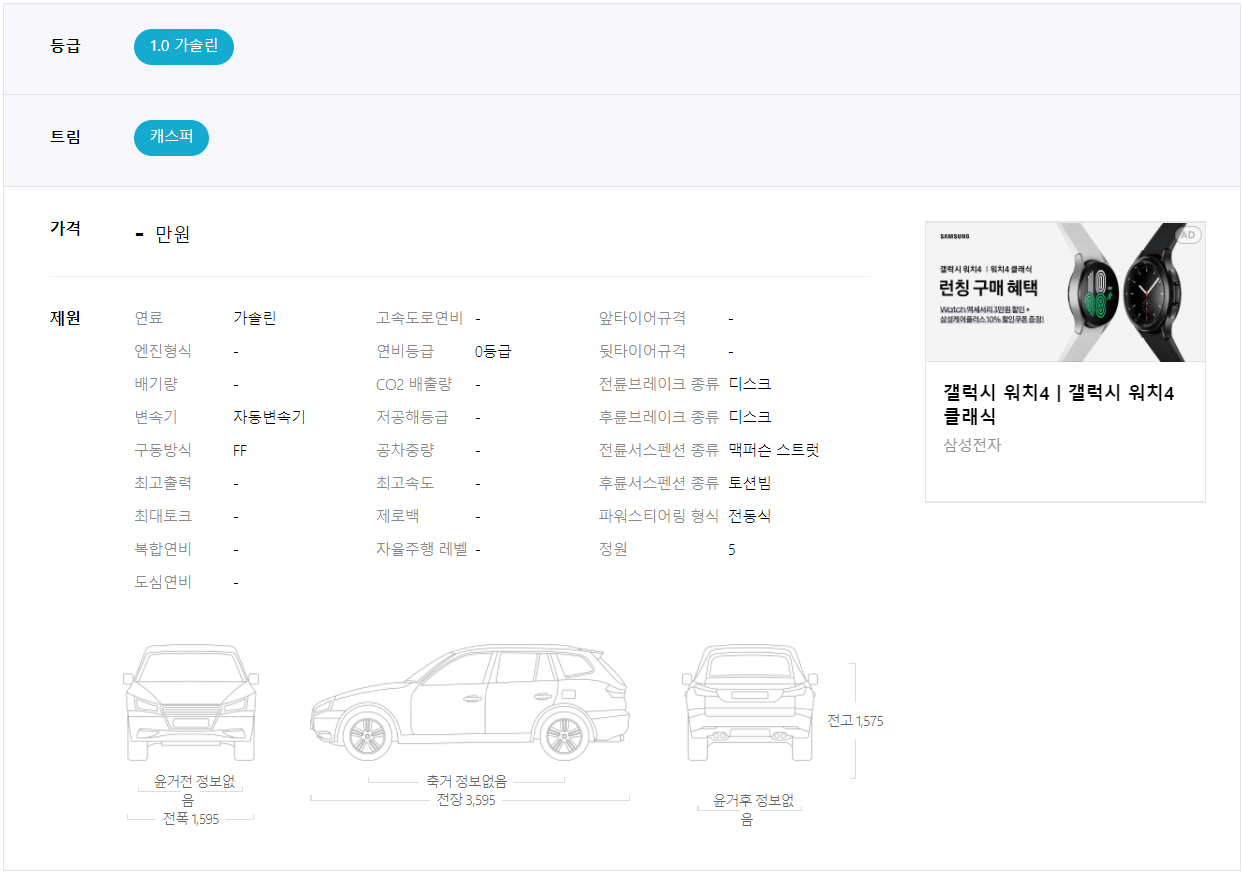Click the front view car illustration
This screenshot has height=873, width=1243.
coord(191,703)
